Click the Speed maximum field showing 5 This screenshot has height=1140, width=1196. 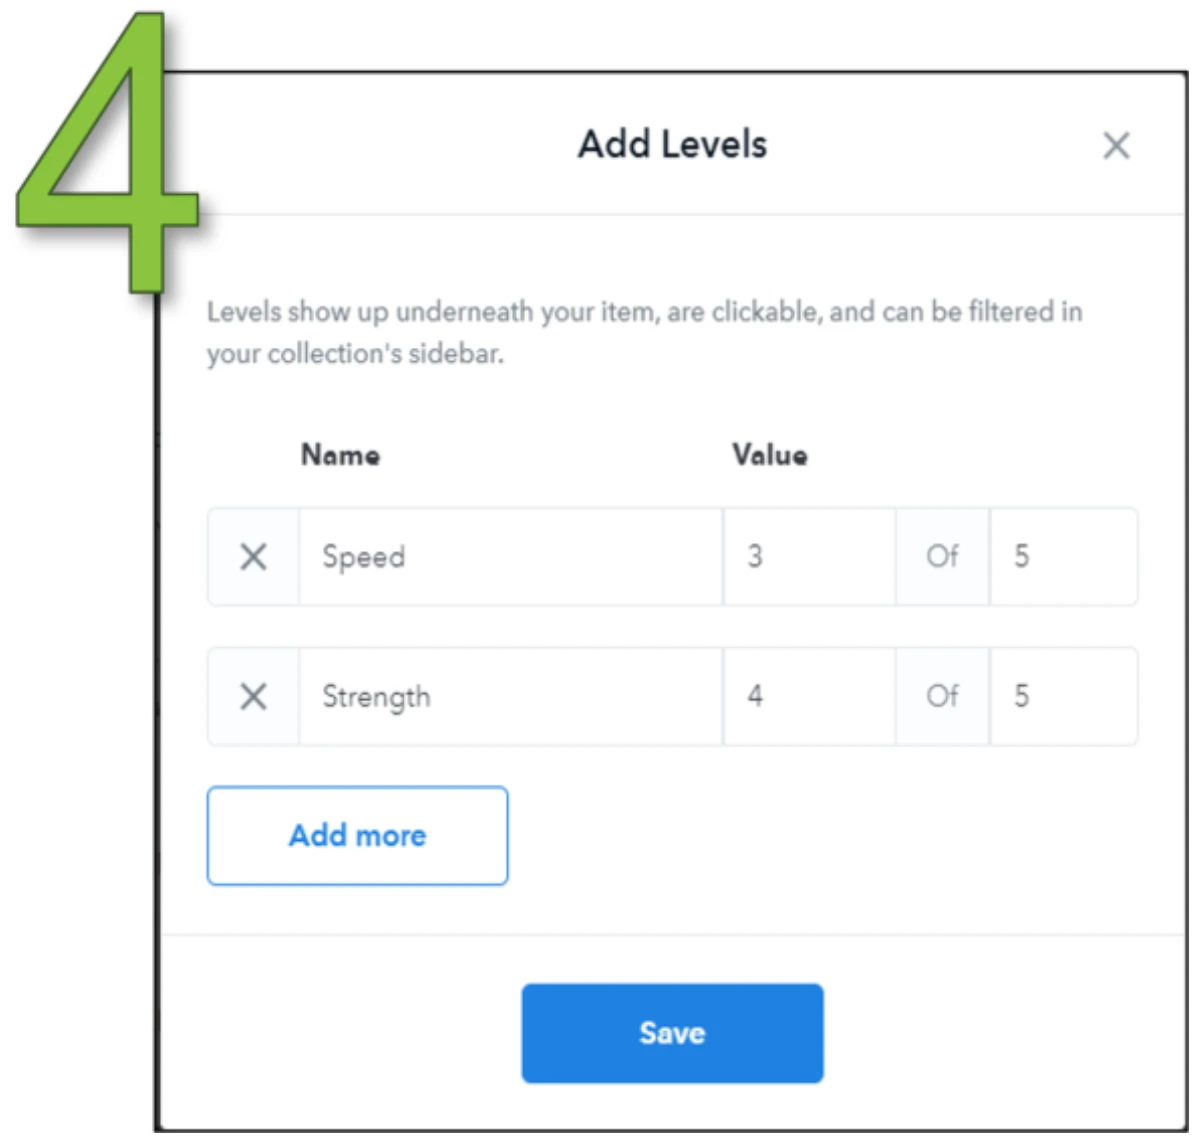1063,557
